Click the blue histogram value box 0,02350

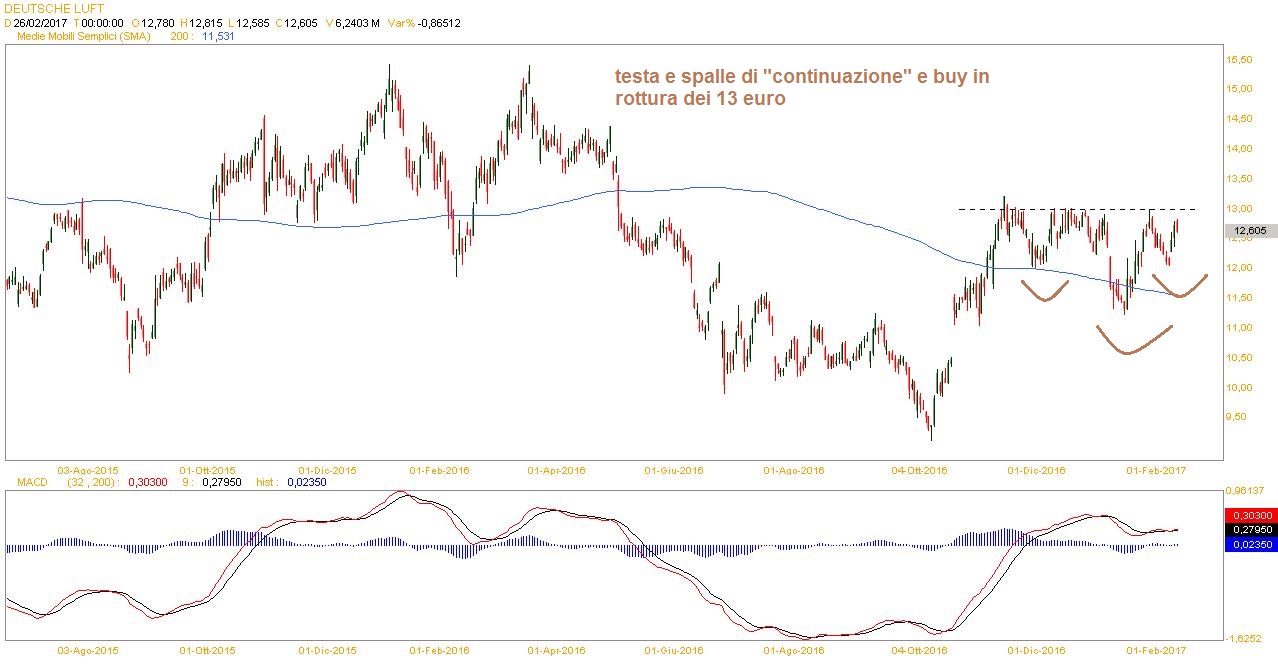coord(1249,544)
